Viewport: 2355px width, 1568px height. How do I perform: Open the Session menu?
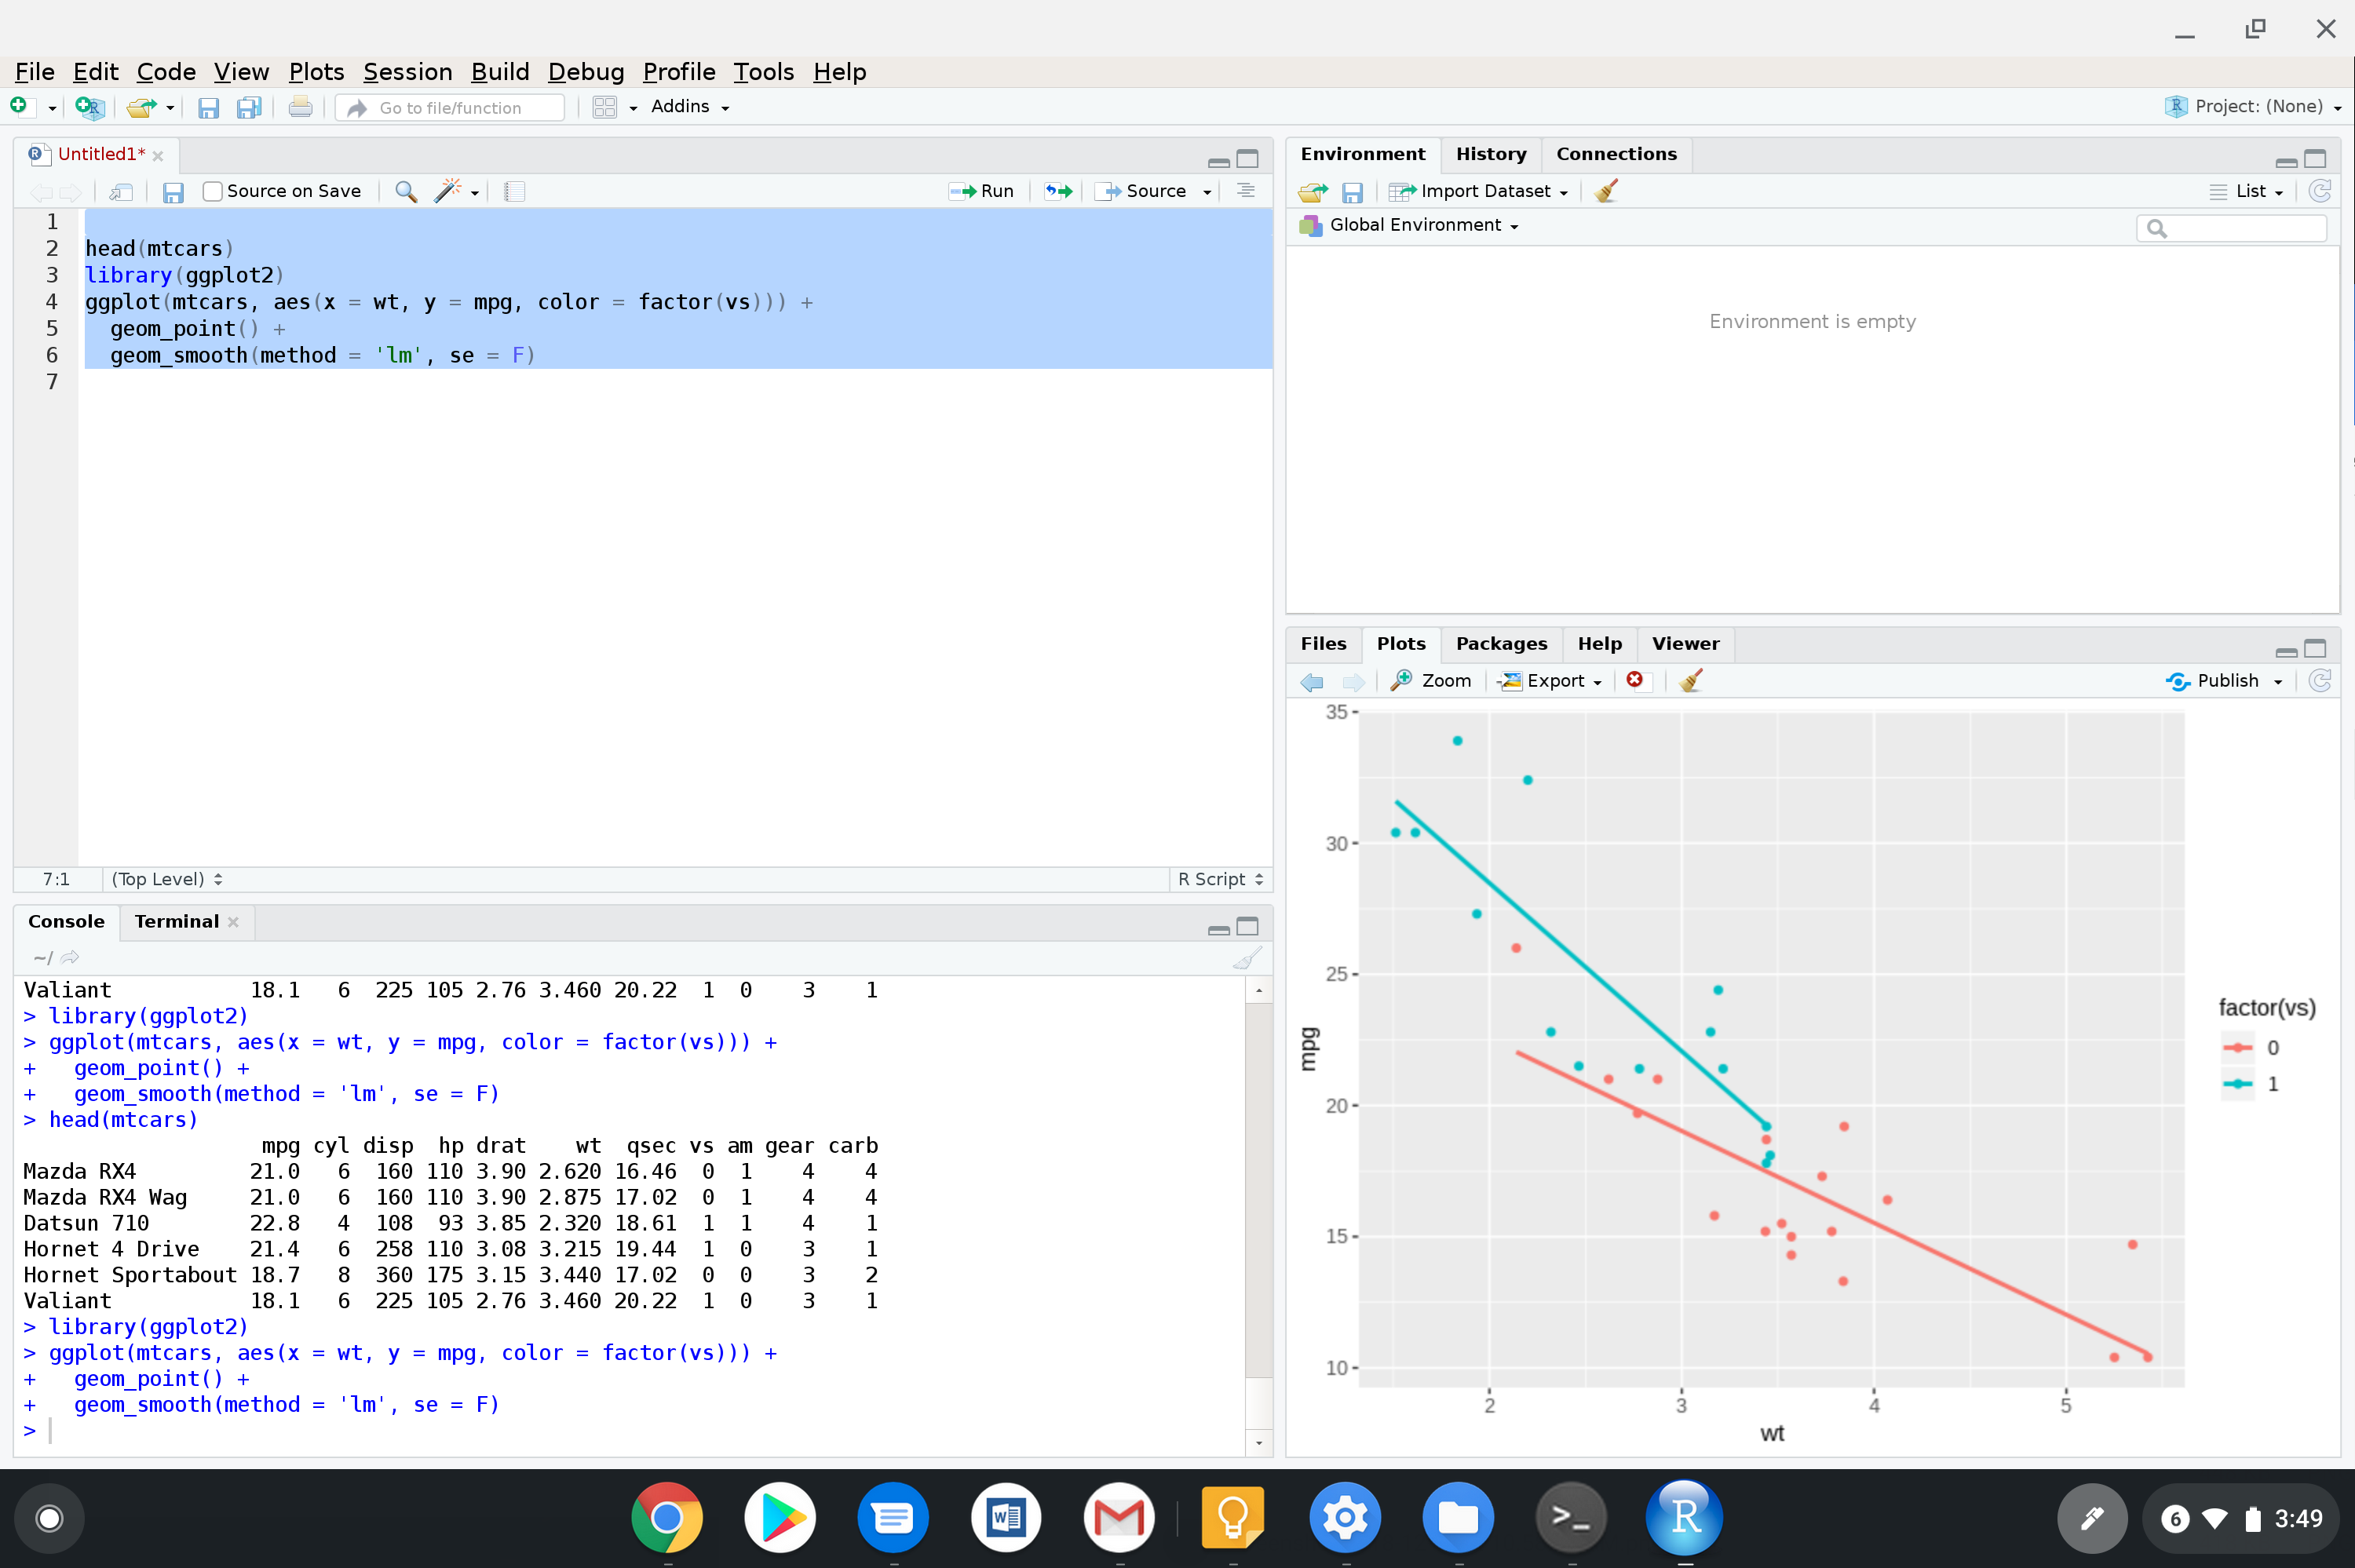[407, 72]
